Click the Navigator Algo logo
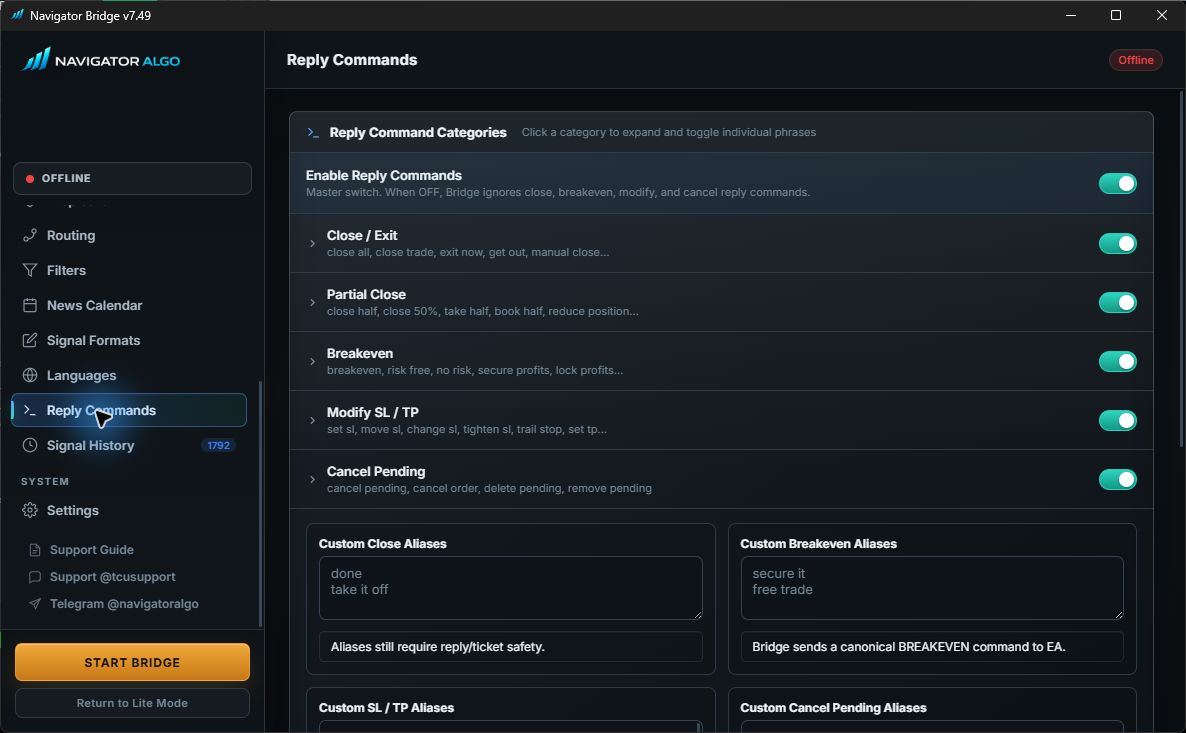The image size is (1186, 733). (x=101, y=60)
